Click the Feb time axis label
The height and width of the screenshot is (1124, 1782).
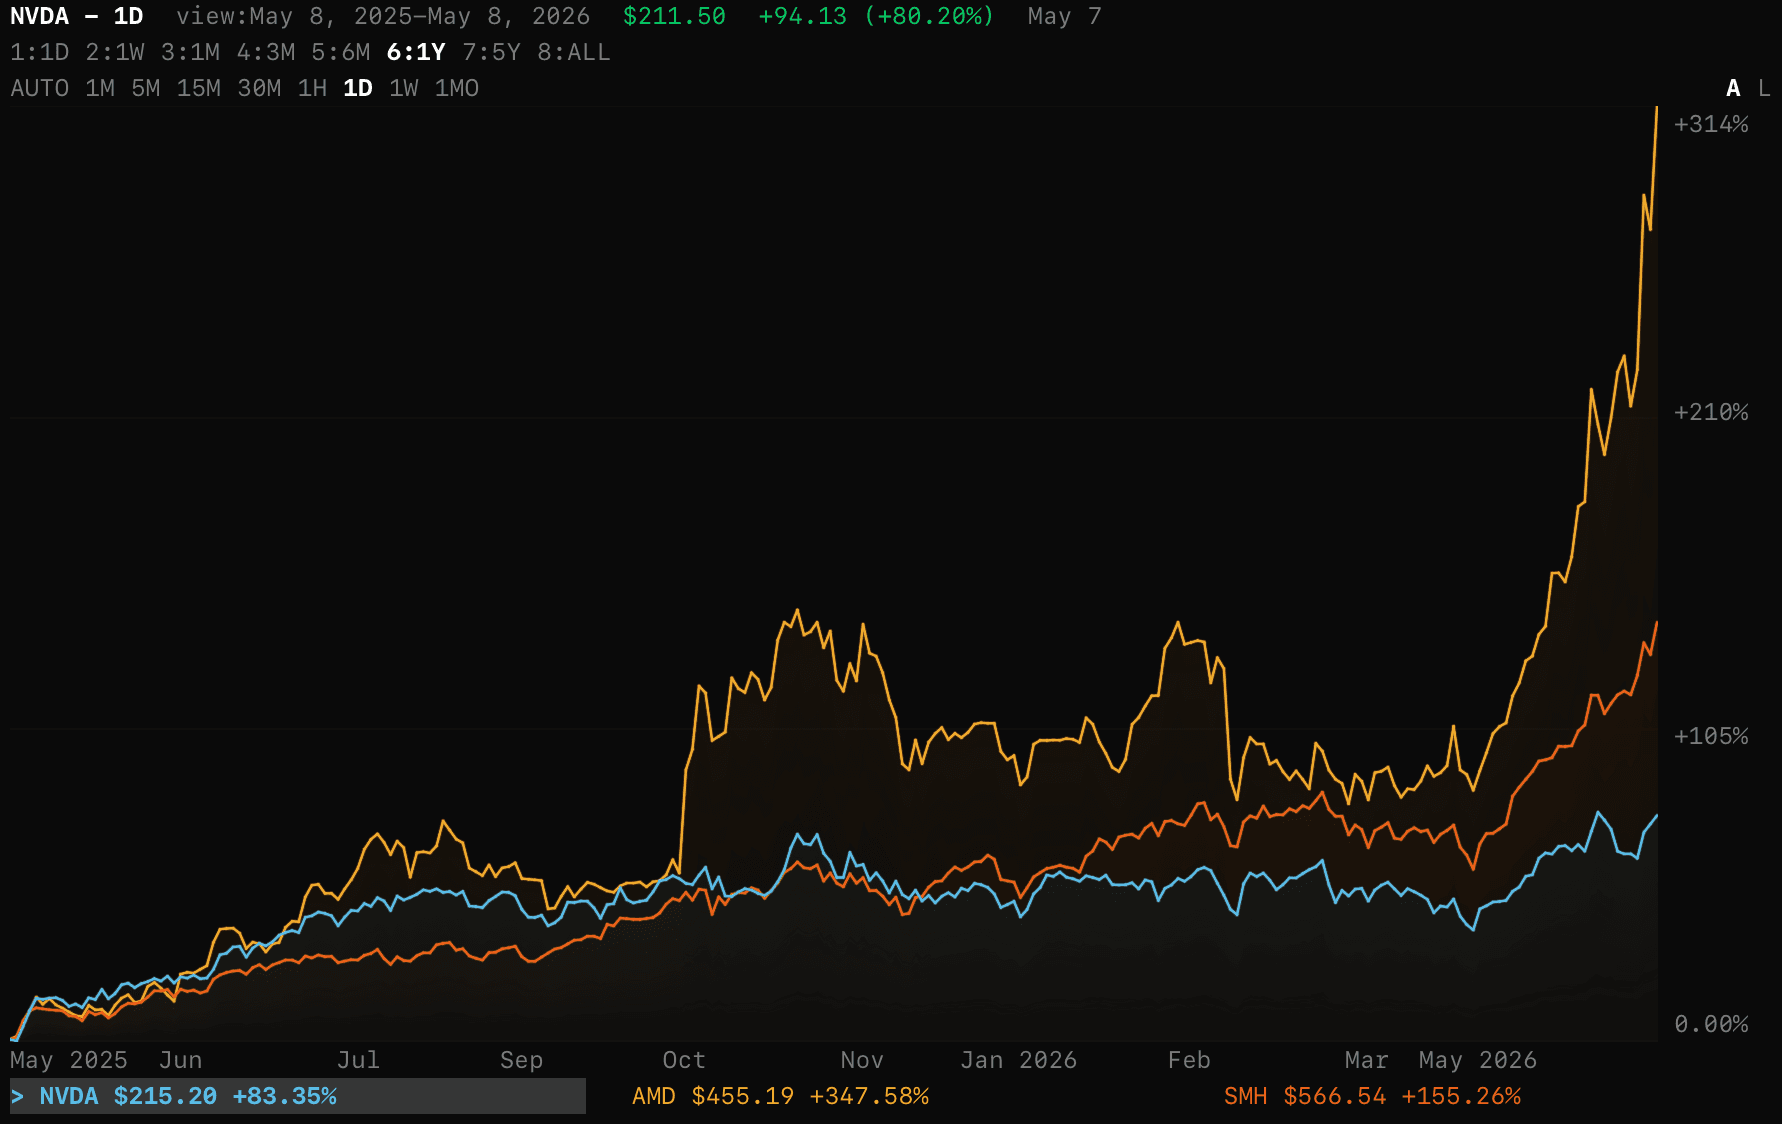point(1189,1060)
